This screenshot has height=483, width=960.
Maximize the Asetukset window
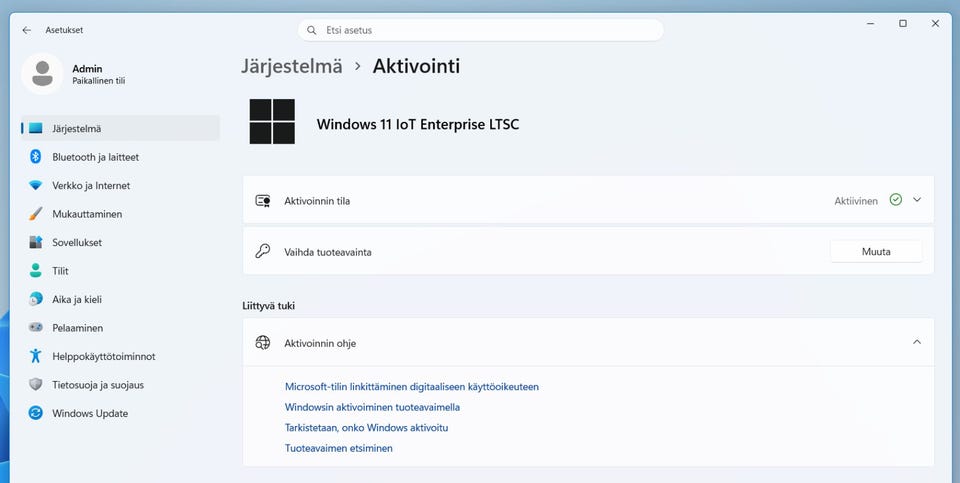[x=903, y=24]
